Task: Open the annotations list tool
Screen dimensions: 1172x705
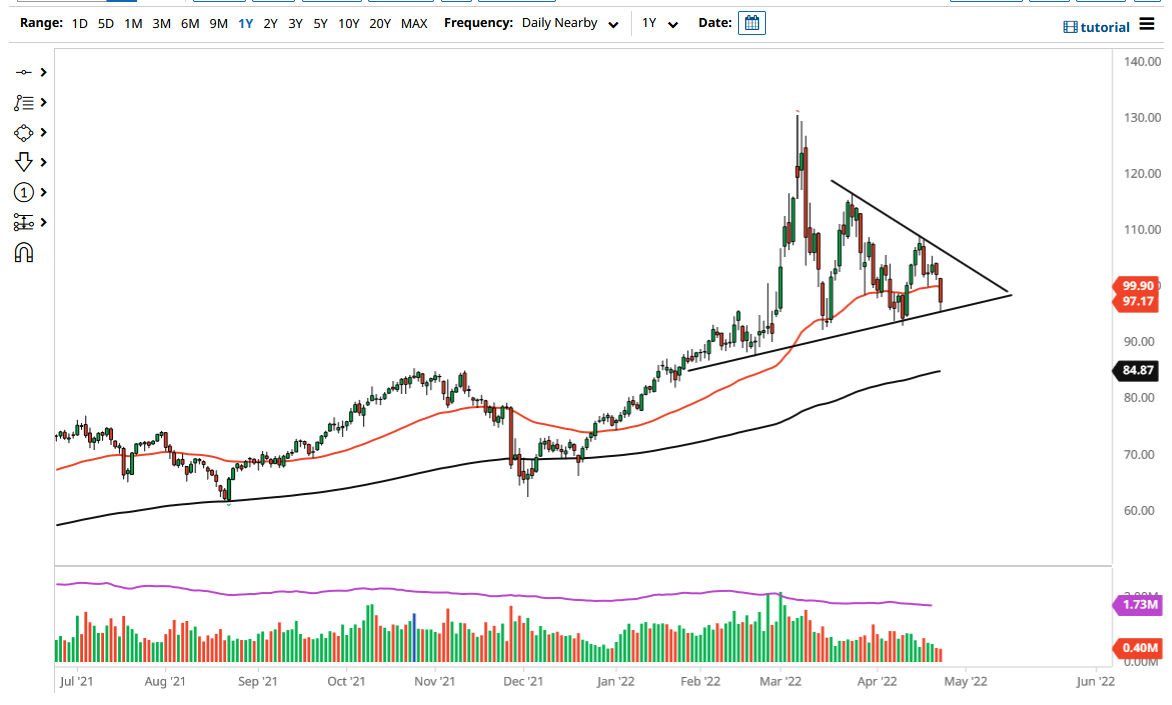Action: [22, 102]
